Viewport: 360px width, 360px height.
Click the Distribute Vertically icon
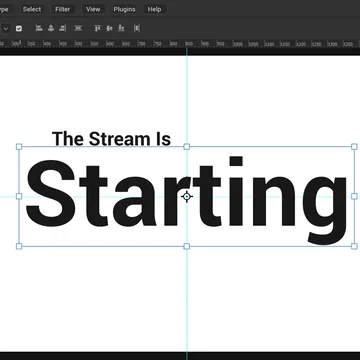pyautogui.click(x=78, y=28)
